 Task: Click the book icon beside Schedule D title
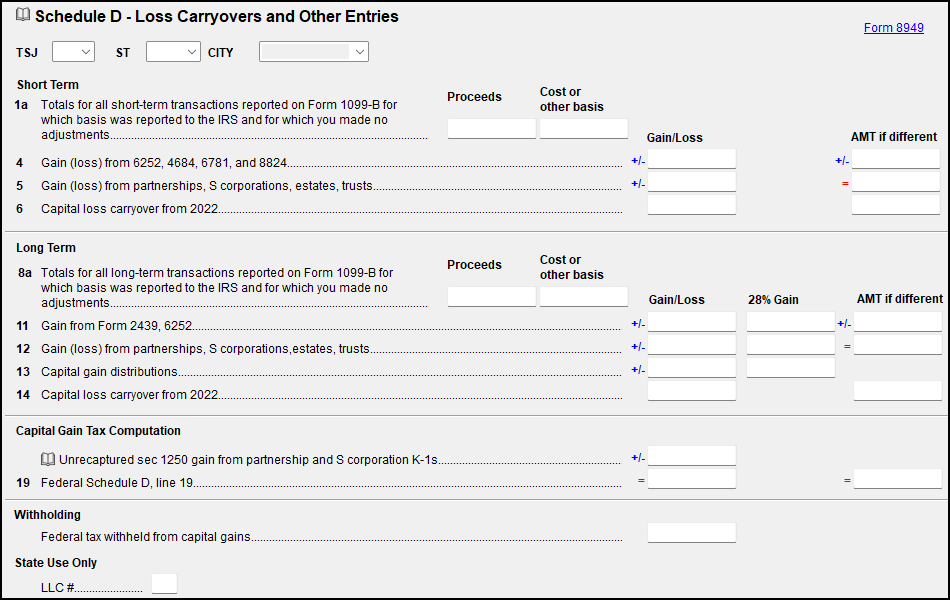point(23,16)
